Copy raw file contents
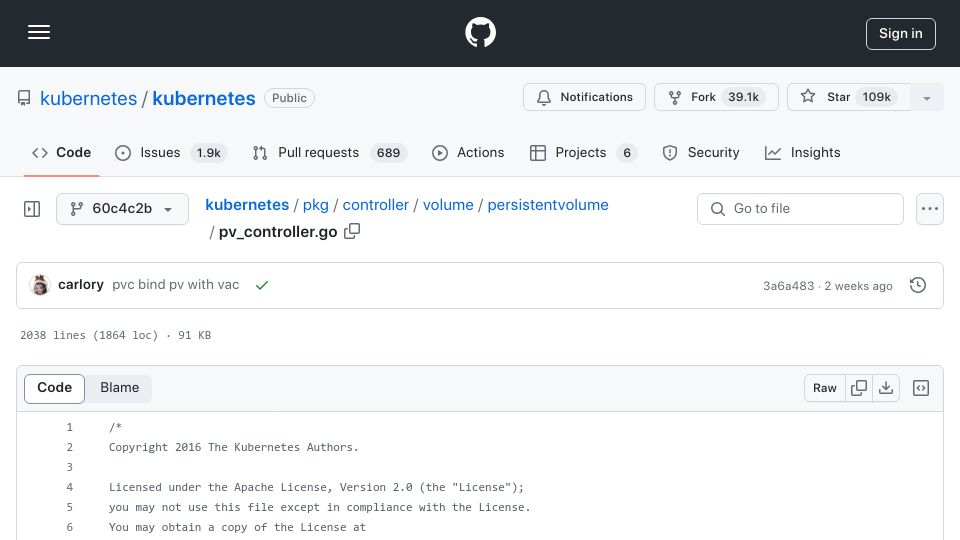Image resolution: width=960 pixels, height=540 pixels. (x=859, y=388)
